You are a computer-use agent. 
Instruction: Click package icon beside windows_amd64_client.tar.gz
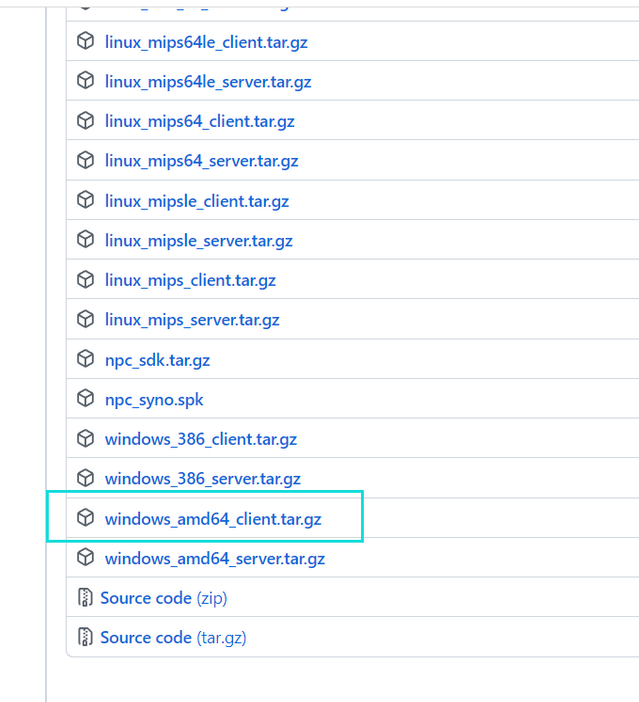(86, 518)
